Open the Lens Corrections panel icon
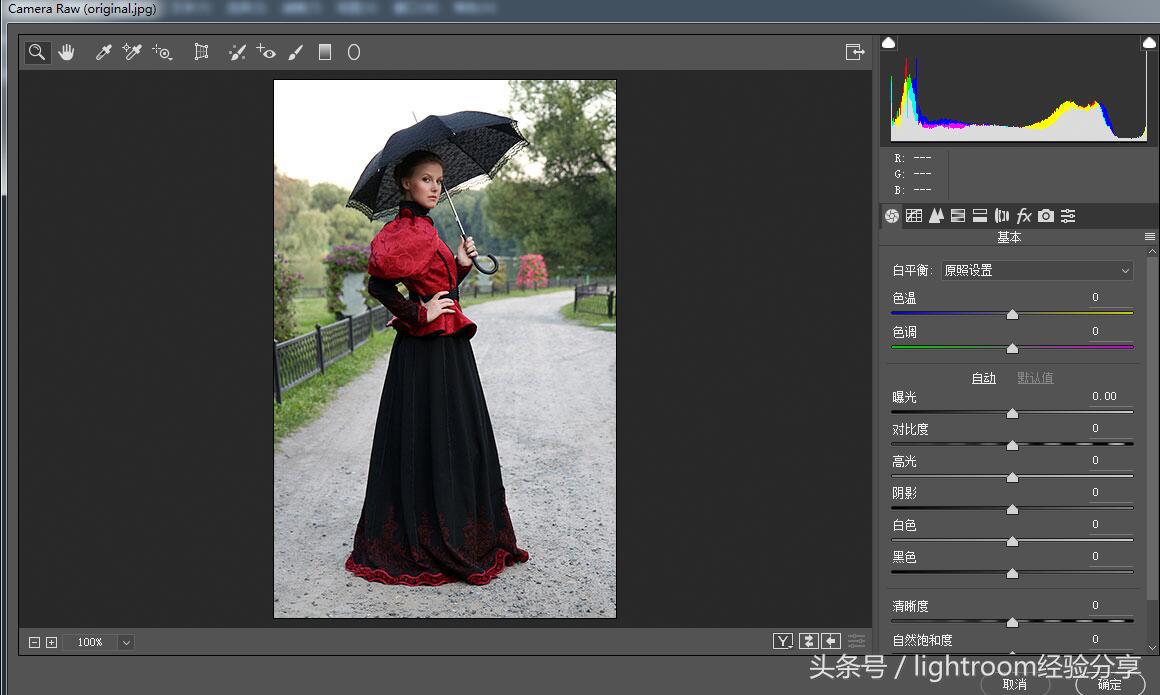The image size is (1160, 695). (1001, 215)
